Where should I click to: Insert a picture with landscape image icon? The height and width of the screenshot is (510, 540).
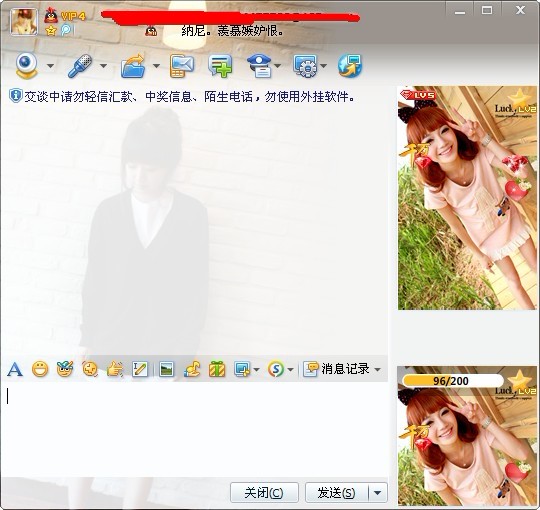167,370
